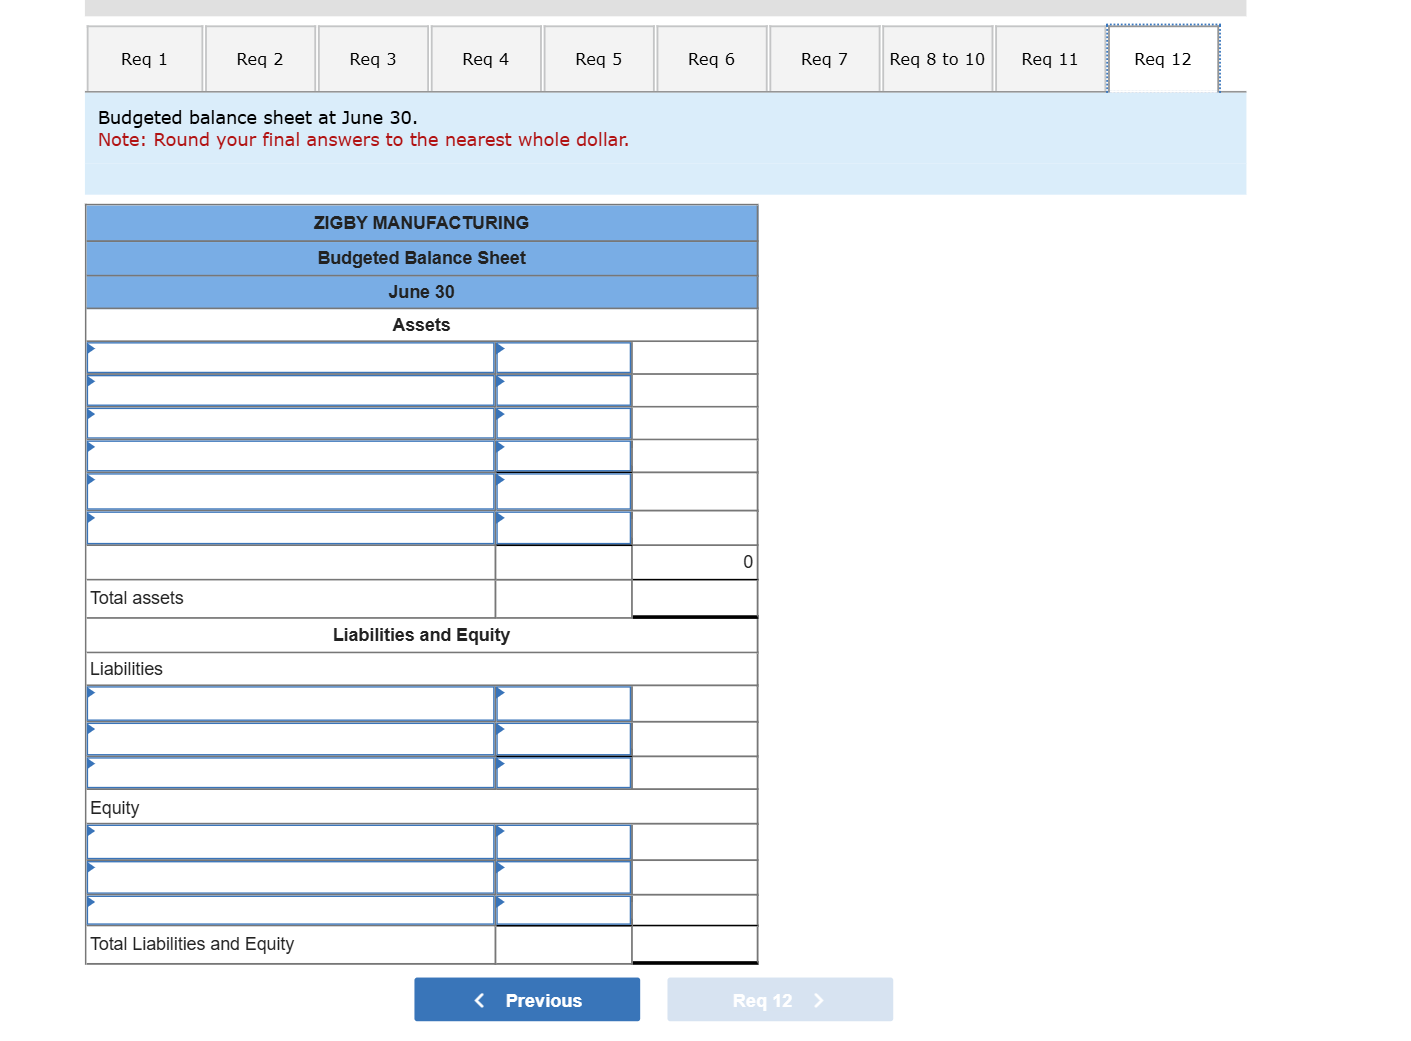Open the sixth asset name dropdown above total

pyautogui.click(x=291, y=528)
